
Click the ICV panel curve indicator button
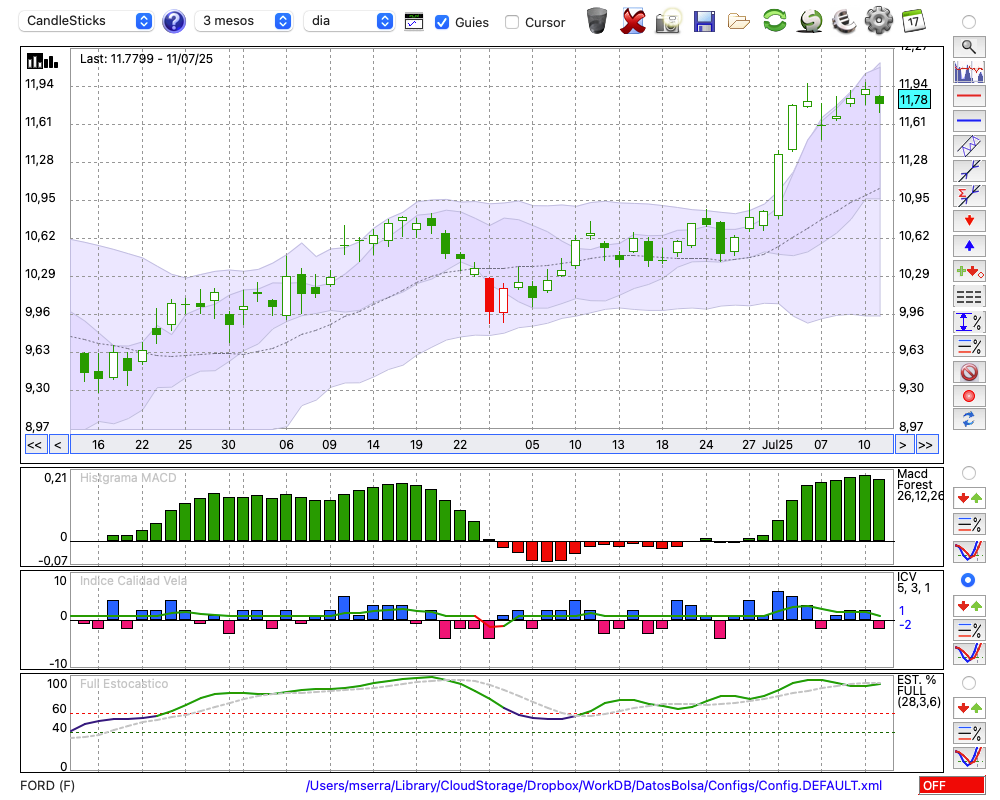point(969,654)
